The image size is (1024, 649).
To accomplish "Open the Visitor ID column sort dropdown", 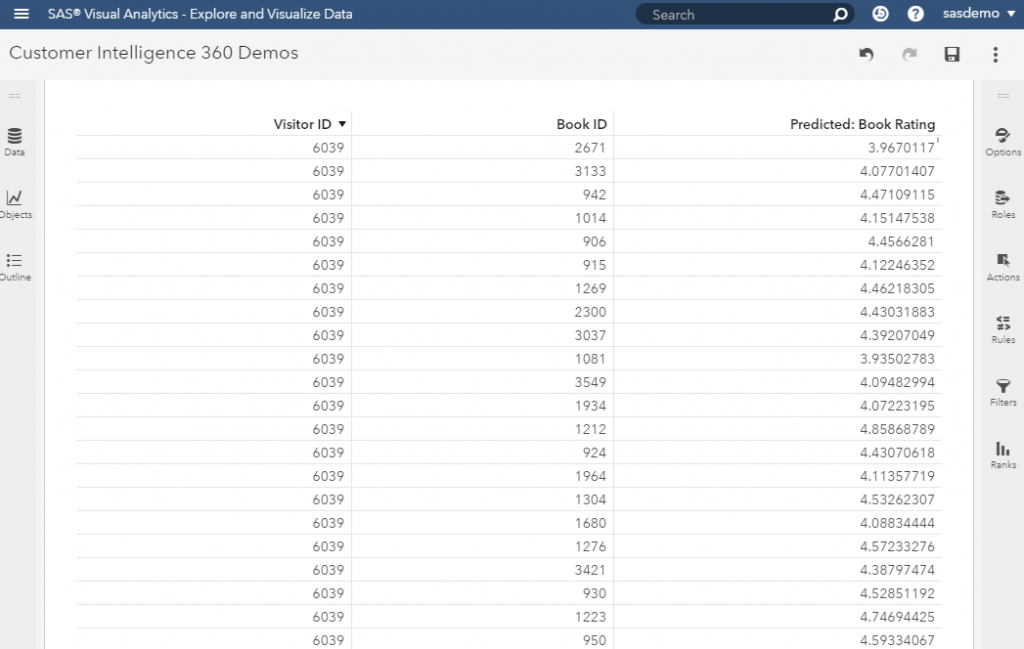I will (x=342, y=123).
